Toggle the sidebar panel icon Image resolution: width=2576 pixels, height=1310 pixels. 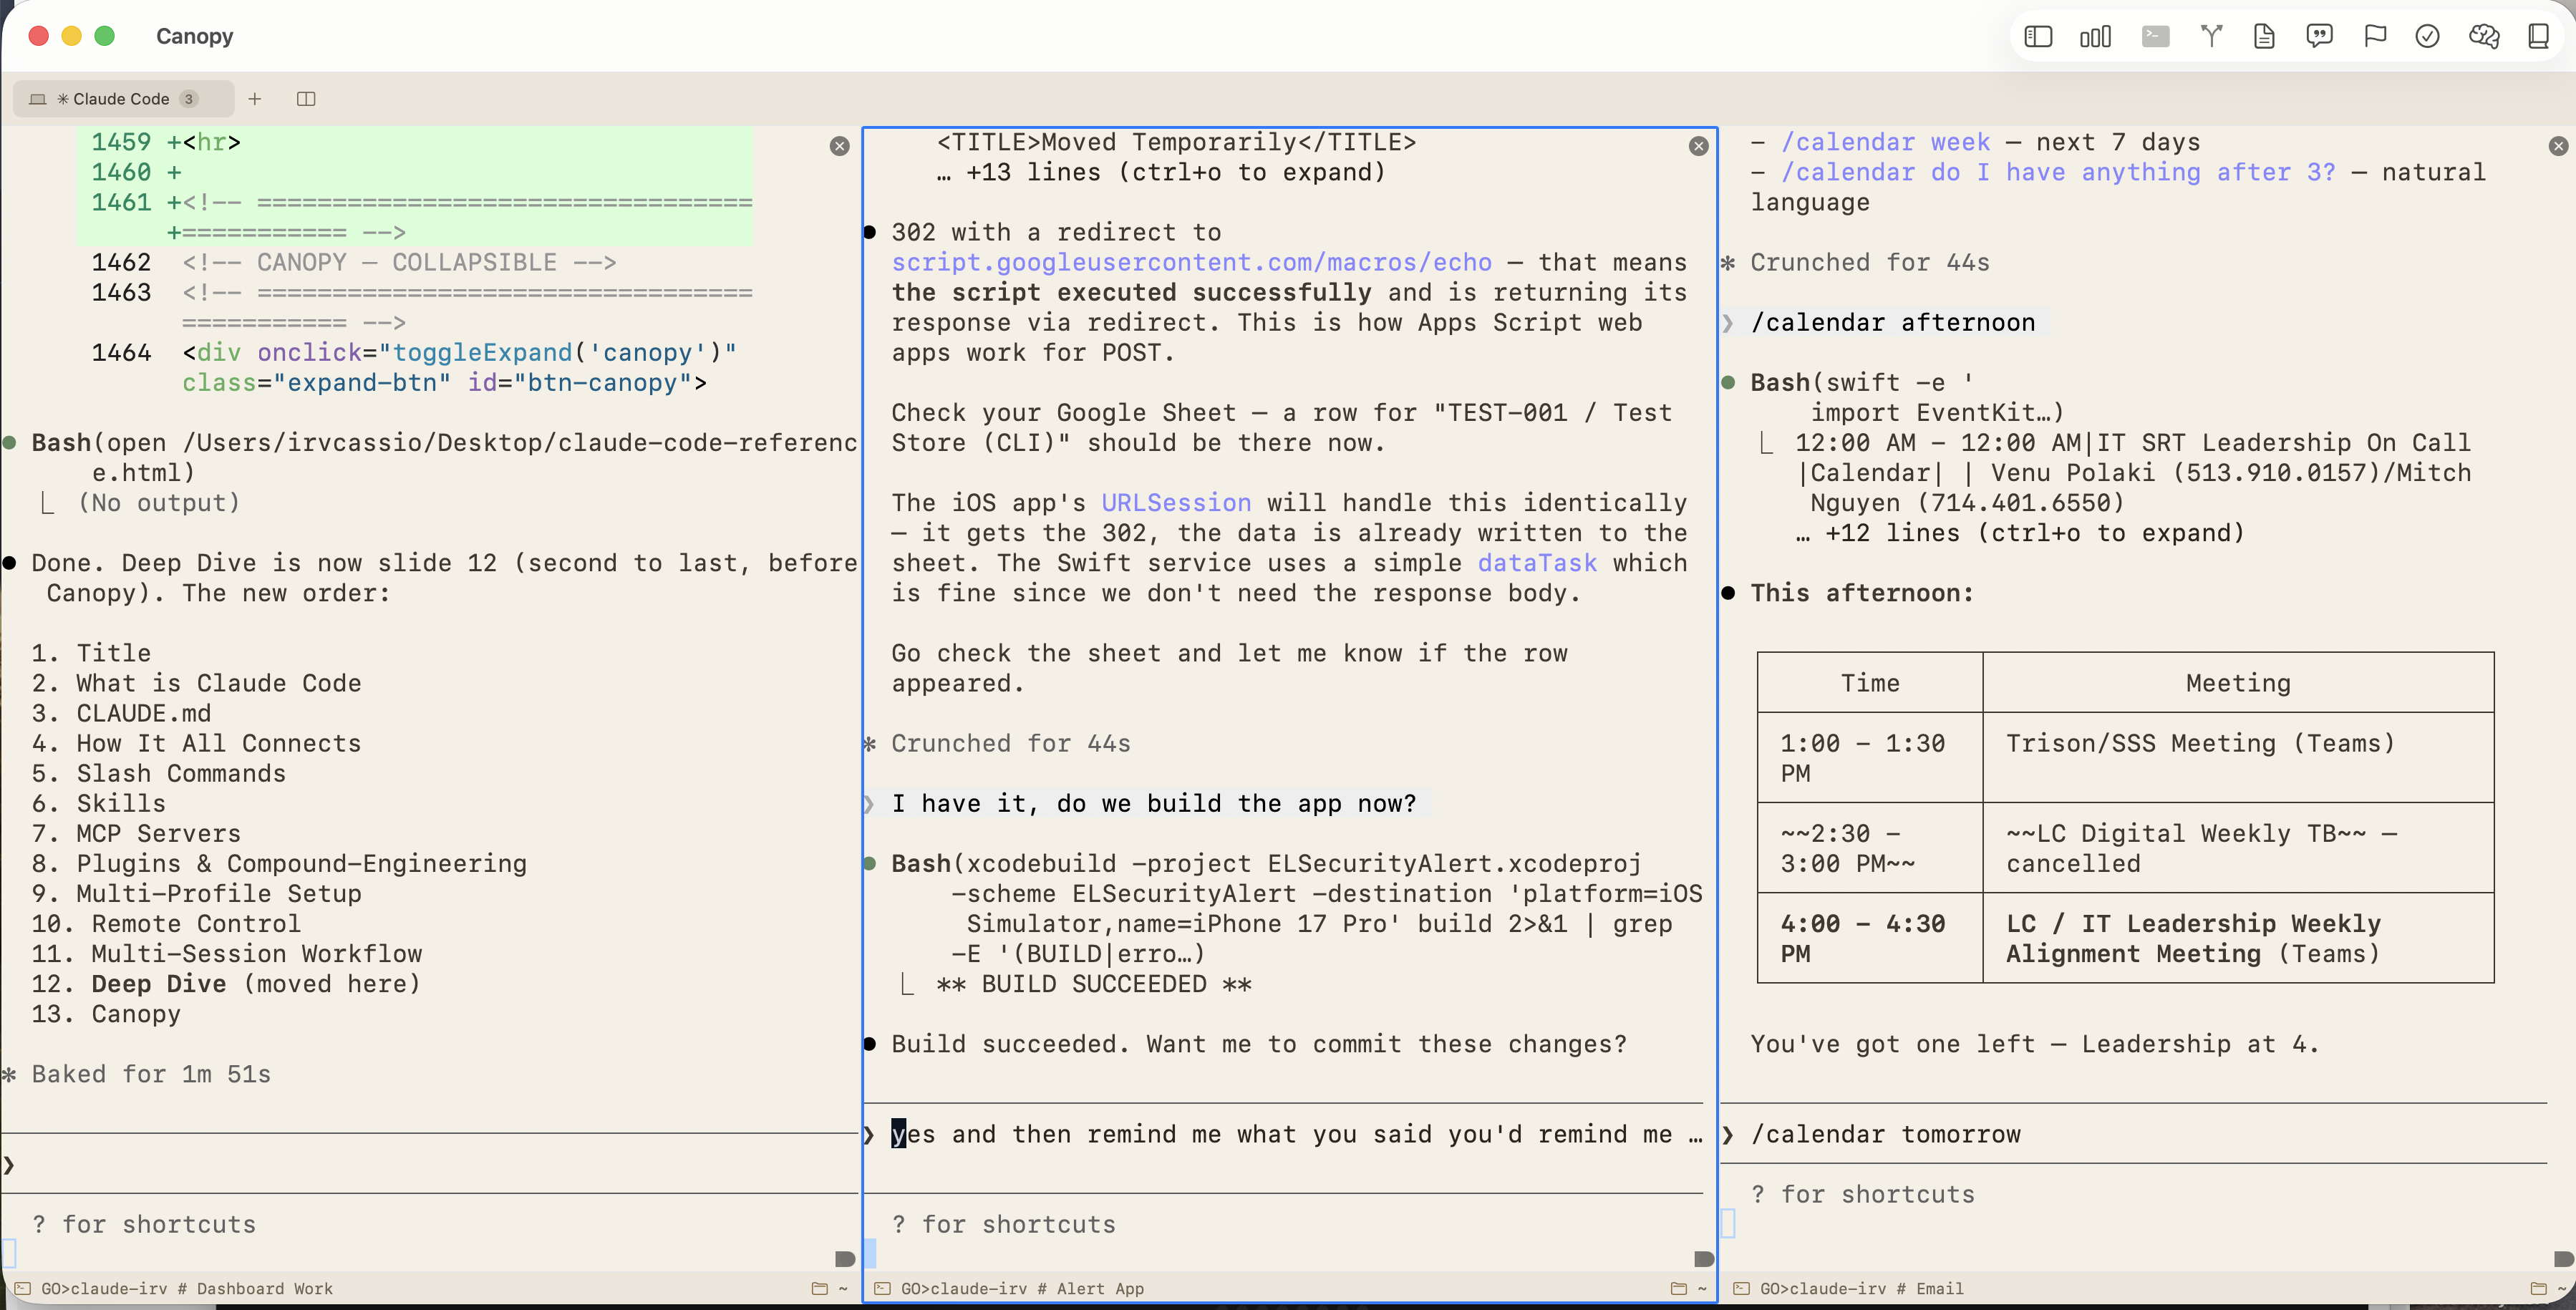point(2037,37)
